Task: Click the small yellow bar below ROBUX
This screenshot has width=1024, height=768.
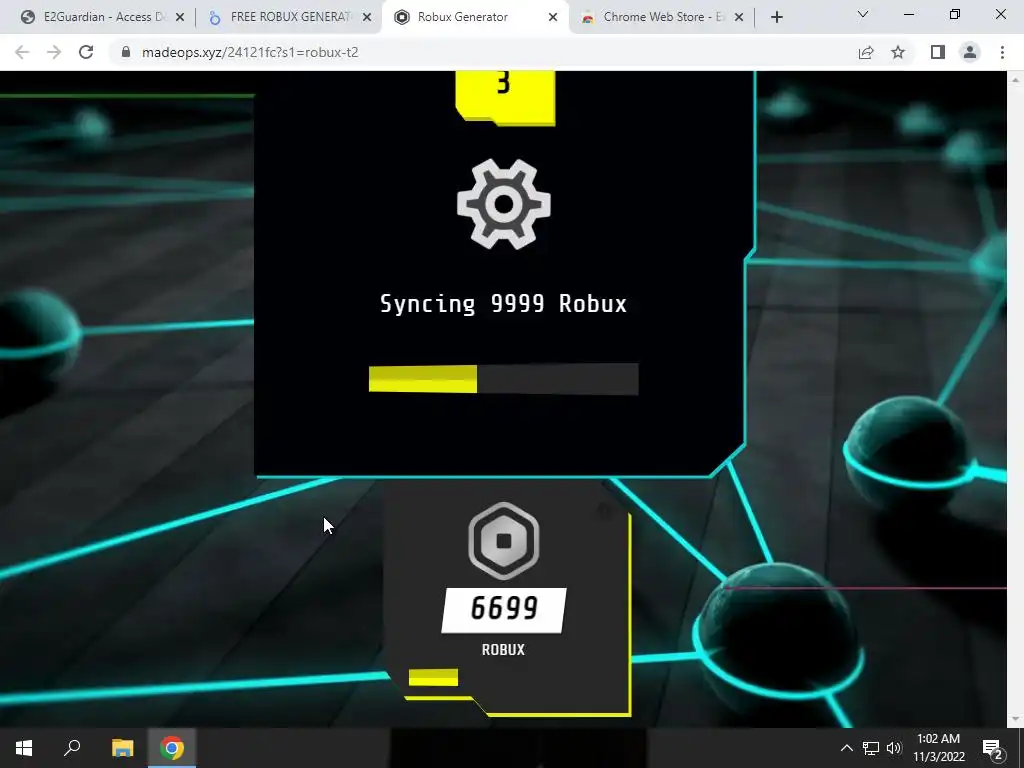Action: tap(433, 678)
